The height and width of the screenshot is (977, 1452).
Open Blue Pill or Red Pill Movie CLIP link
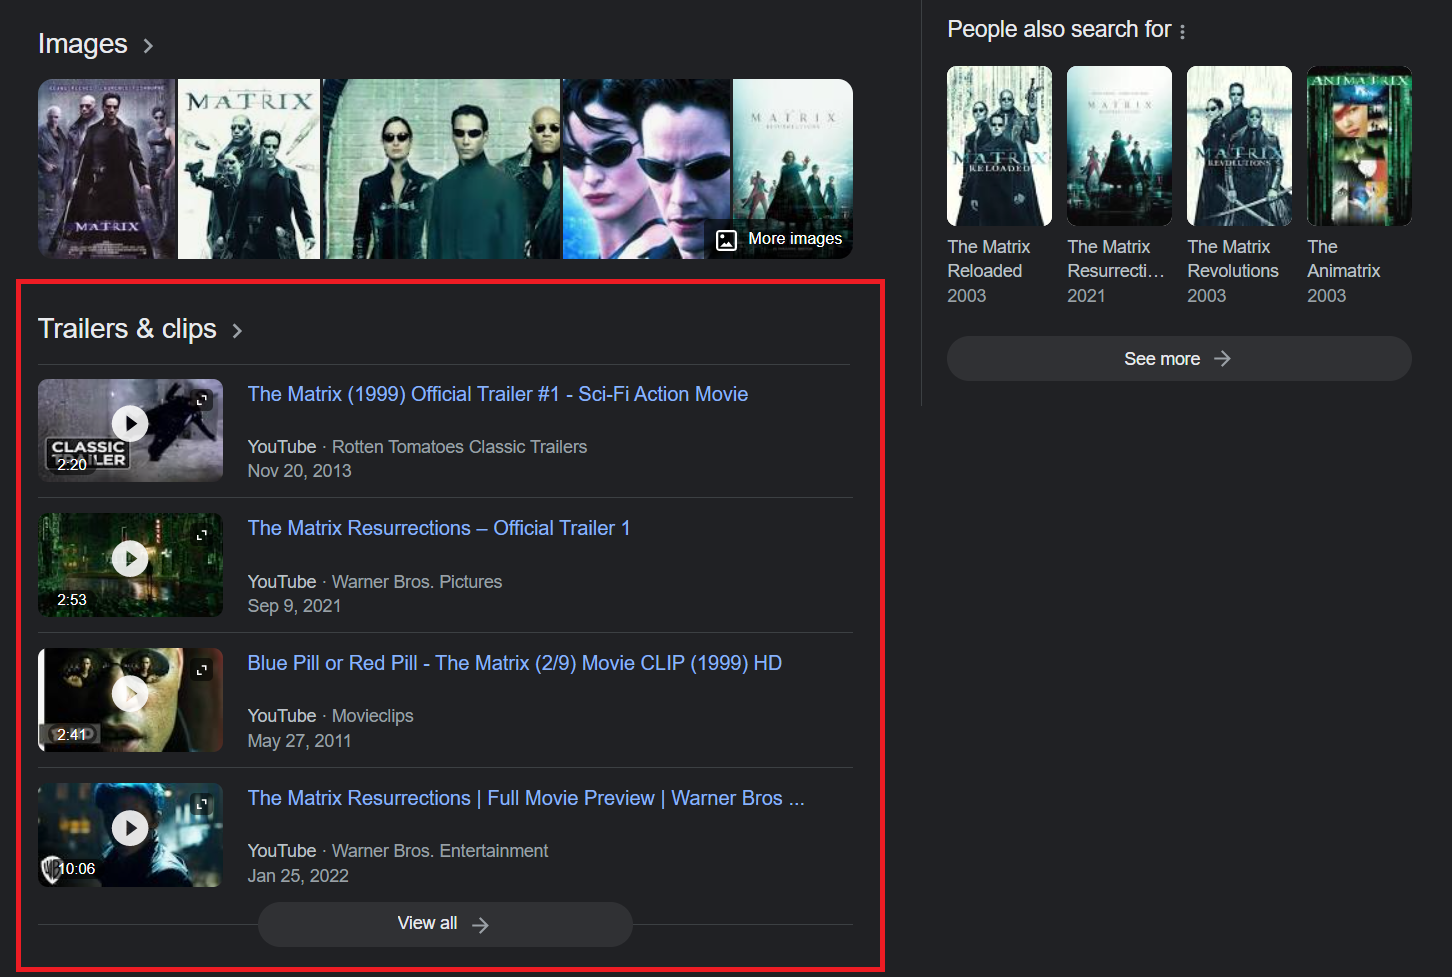[515, 663]
